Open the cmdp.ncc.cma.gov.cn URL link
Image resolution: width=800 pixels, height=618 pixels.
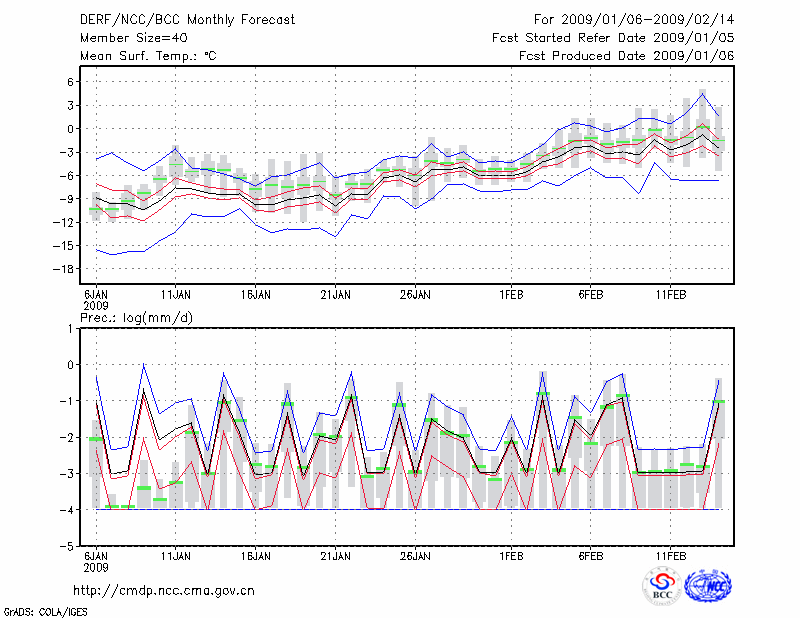pos(164,591)
